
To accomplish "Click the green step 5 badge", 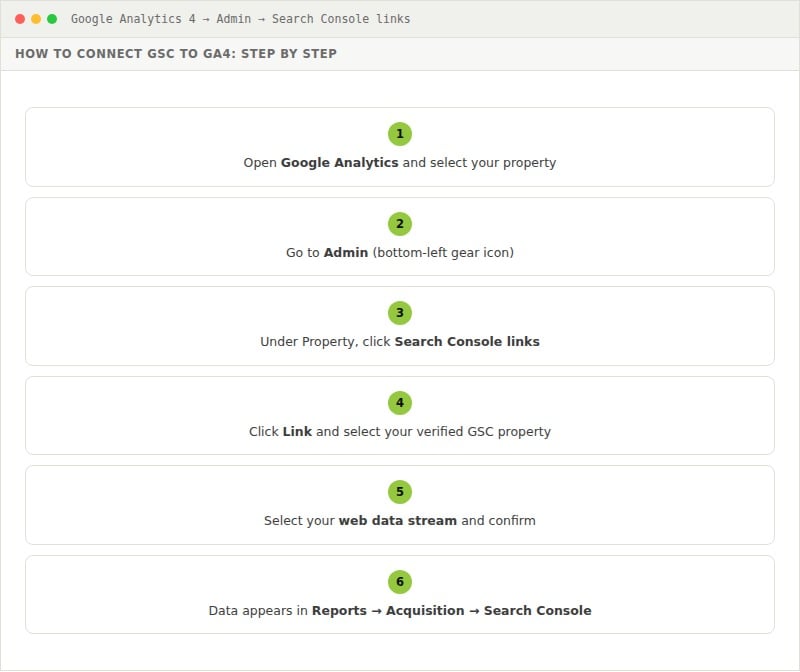I will click(x=399, y=492).
